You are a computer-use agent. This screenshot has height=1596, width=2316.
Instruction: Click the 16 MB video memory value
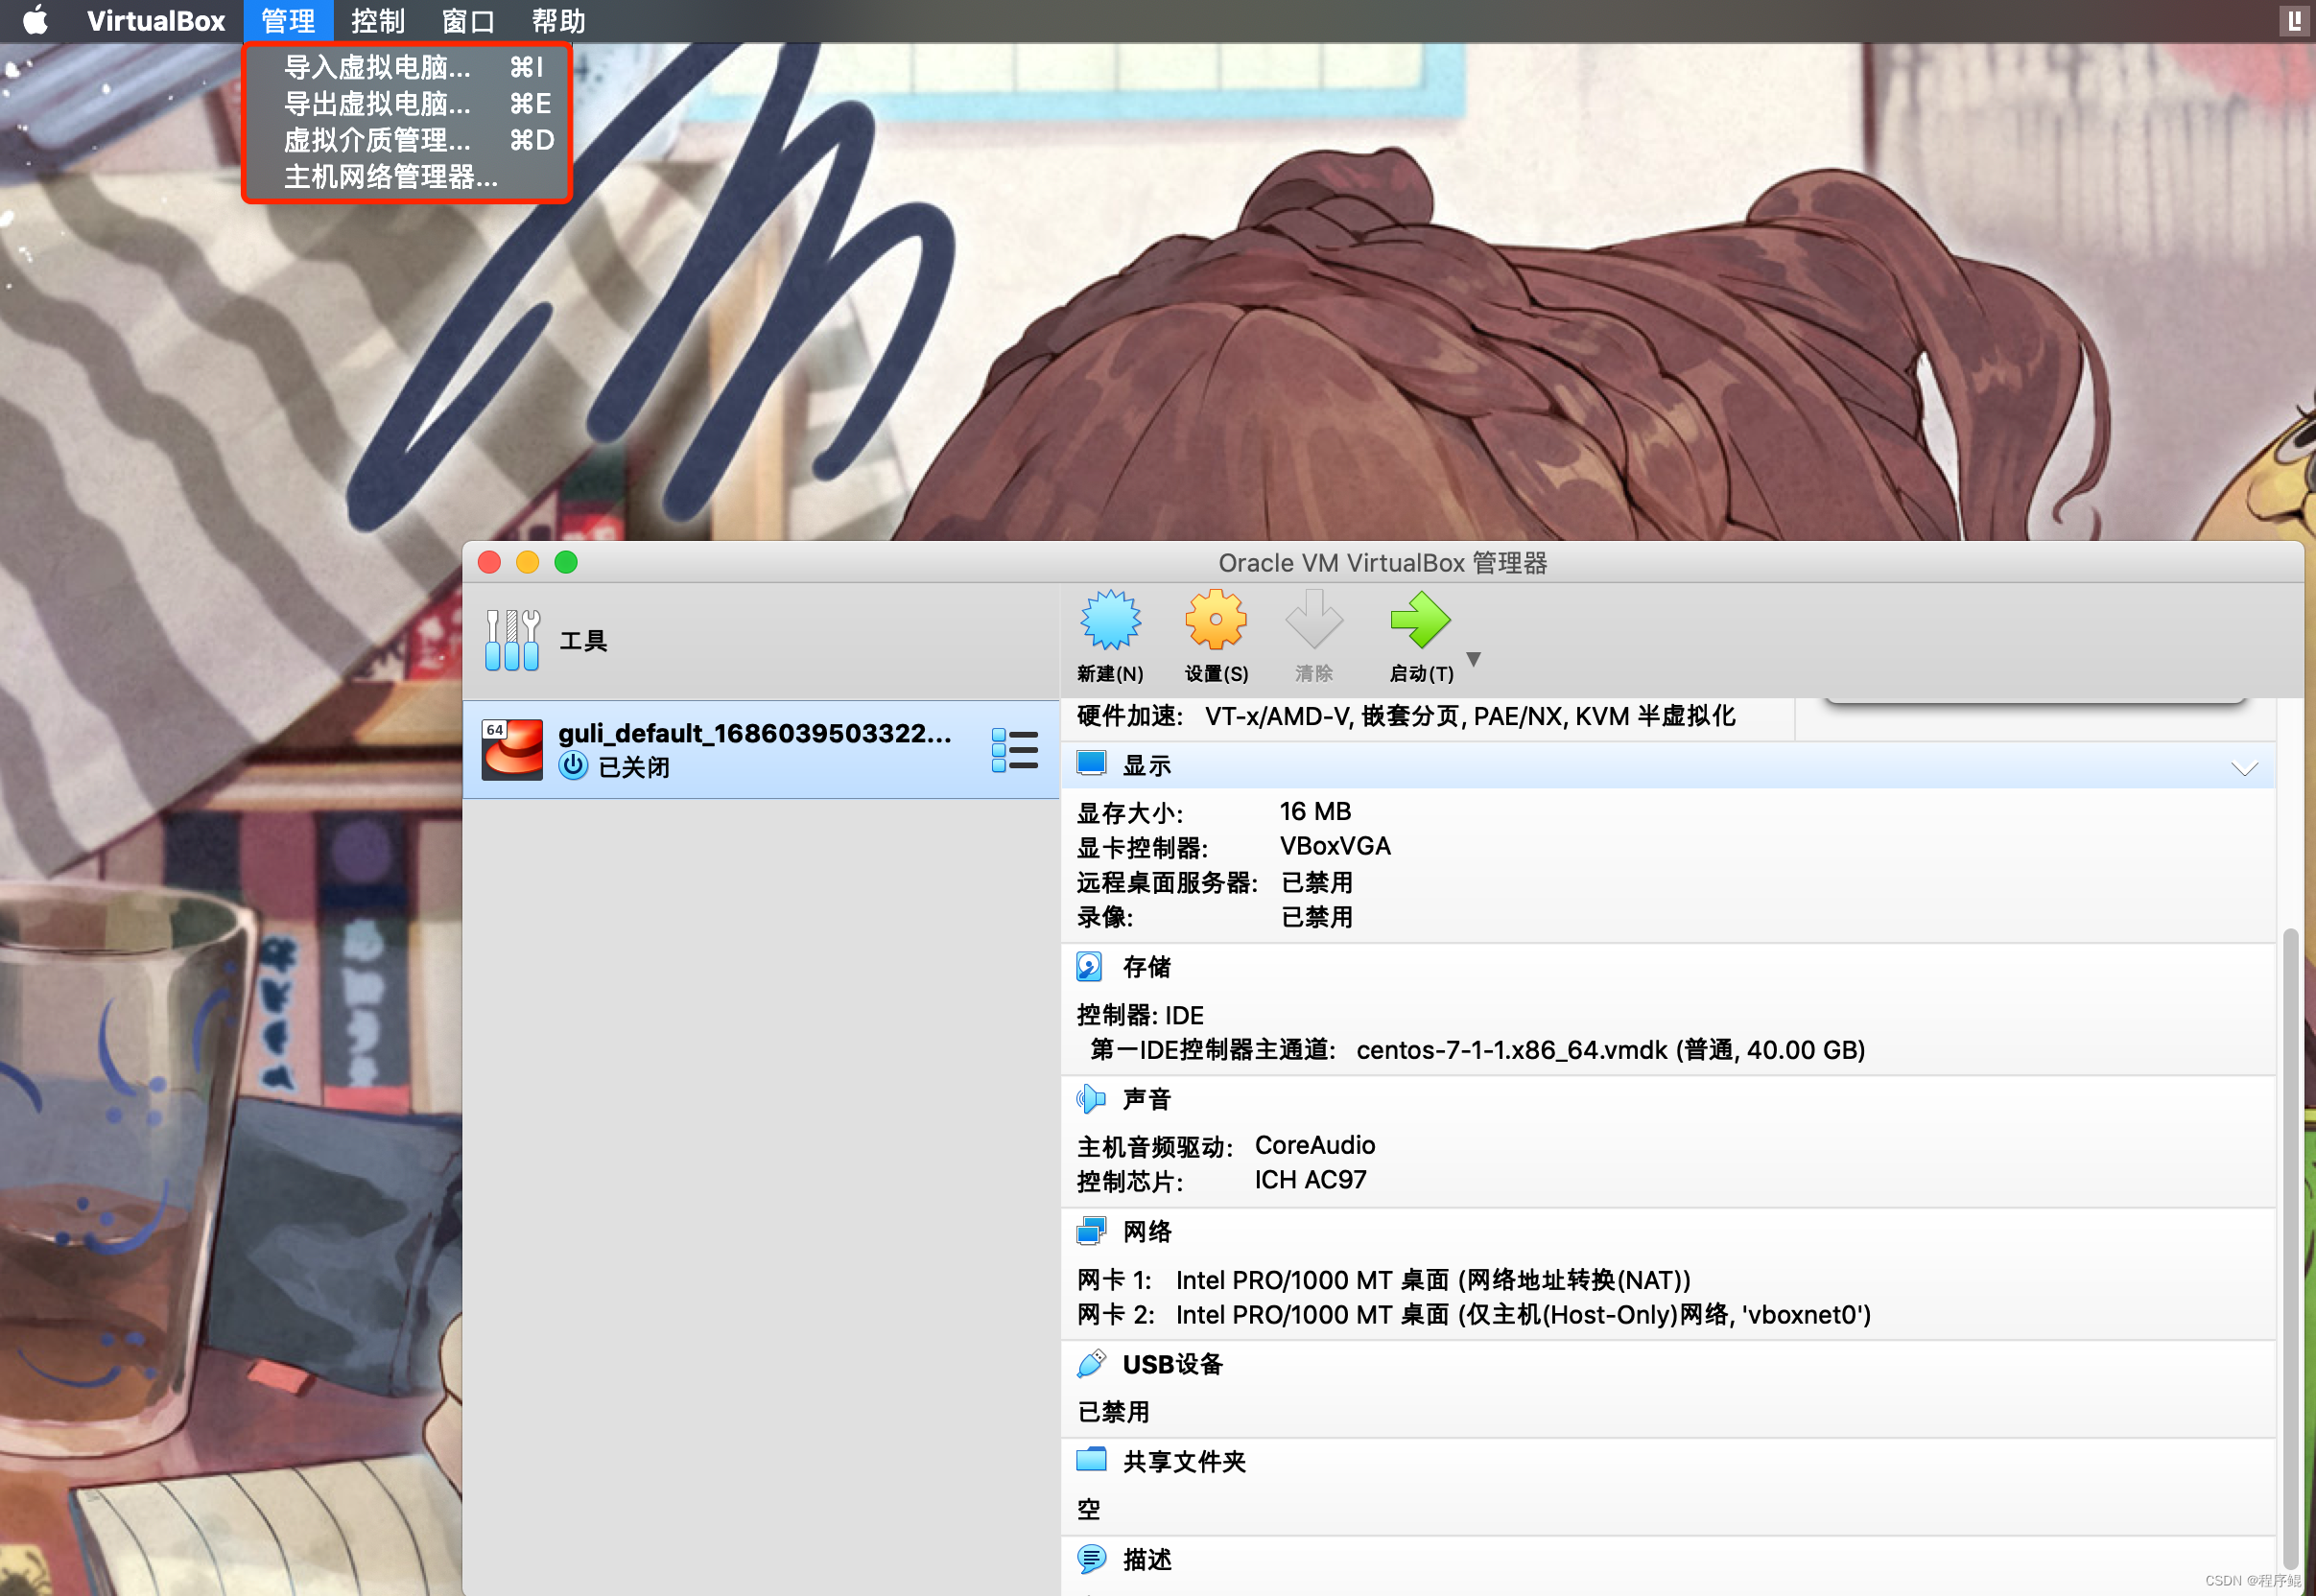click(1315, 811)
